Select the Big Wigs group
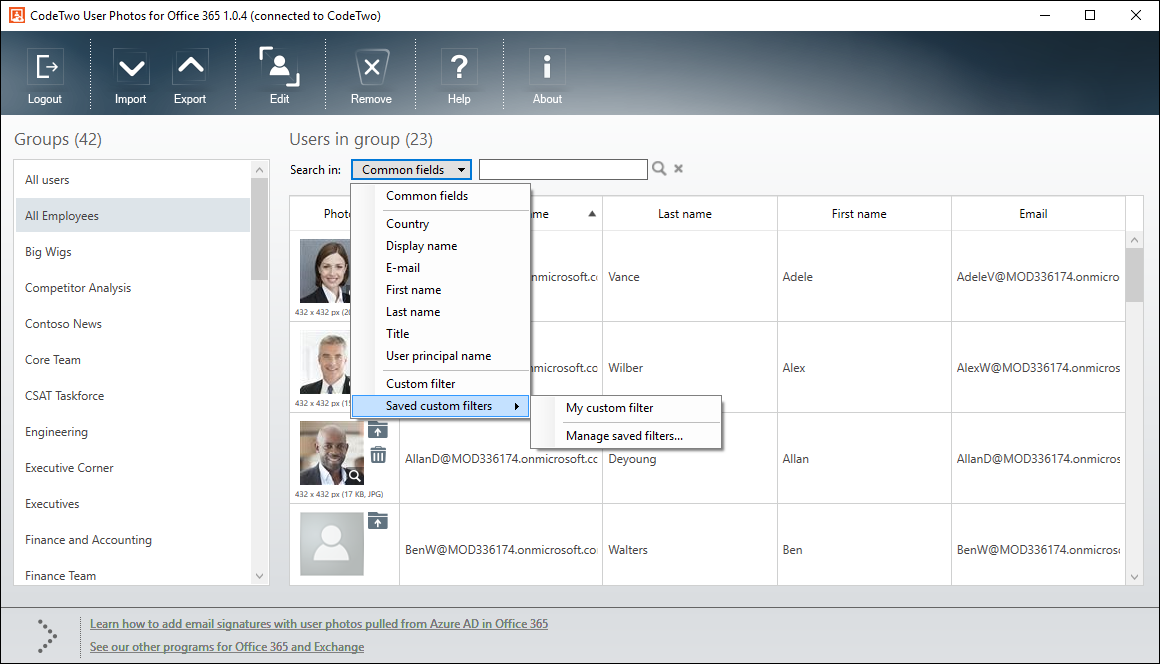This screenshot has width=1160, height=664. [x=133, y=252]
